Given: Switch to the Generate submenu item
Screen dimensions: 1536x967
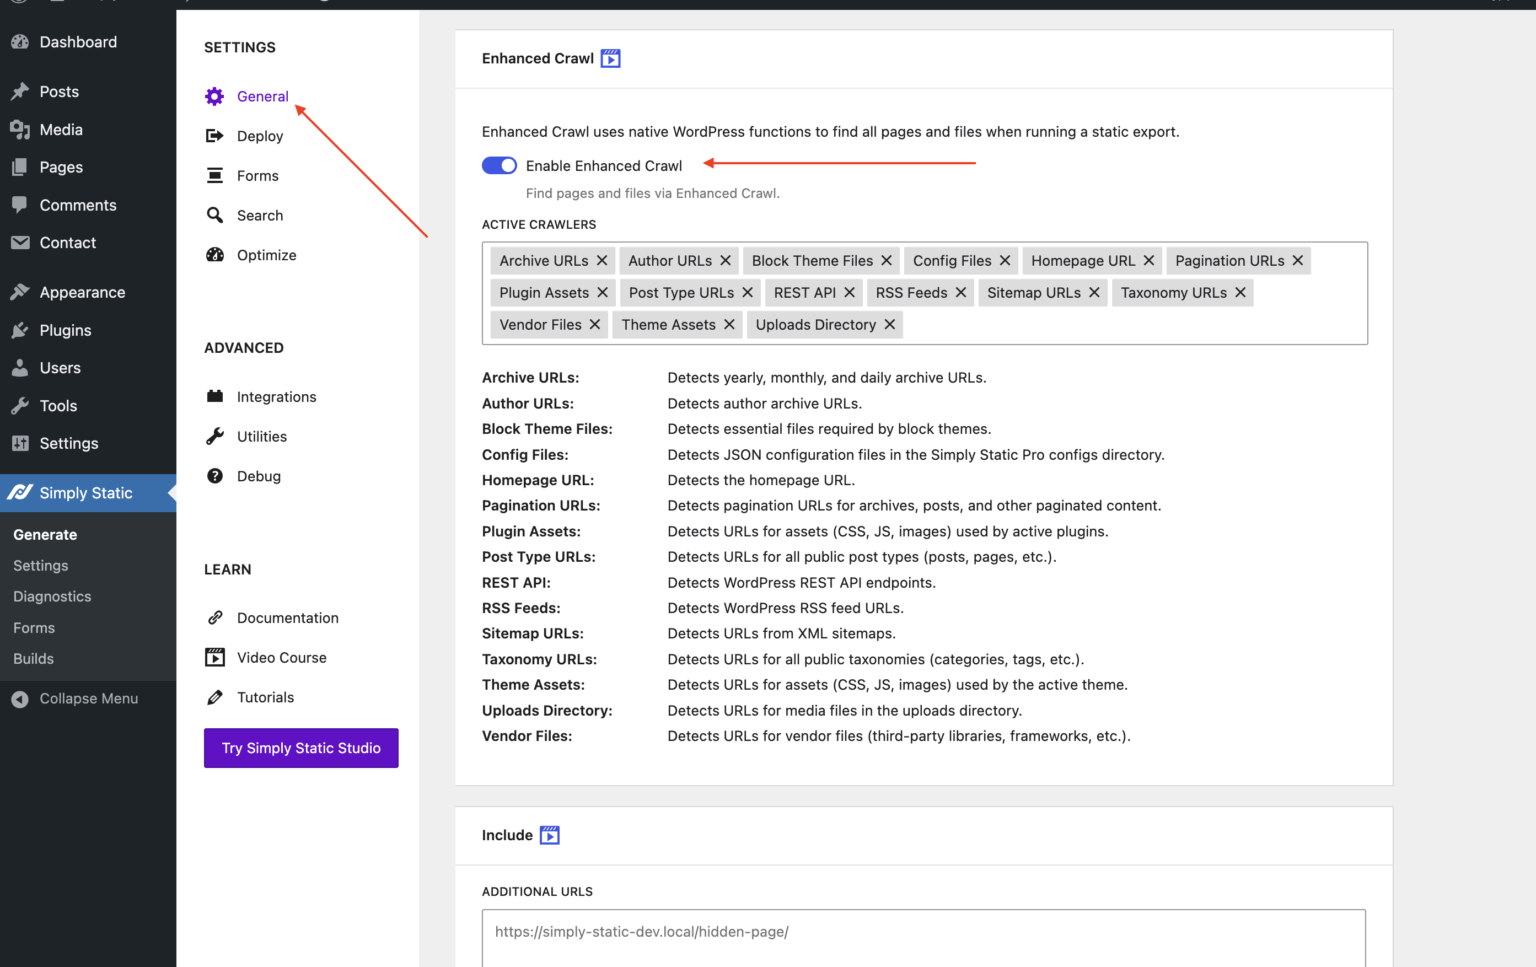Looking at the screenshot, I should click(x=45, y=534).
